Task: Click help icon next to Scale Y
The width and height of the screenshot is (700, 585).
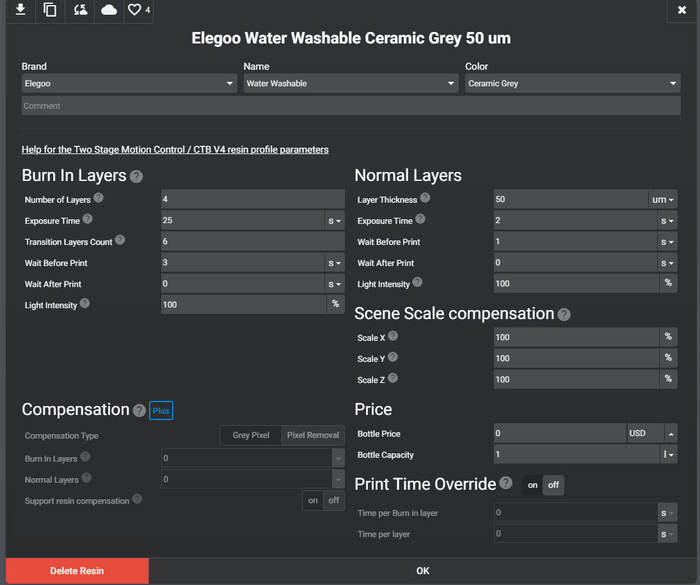Action: click(x=393, y=356)
